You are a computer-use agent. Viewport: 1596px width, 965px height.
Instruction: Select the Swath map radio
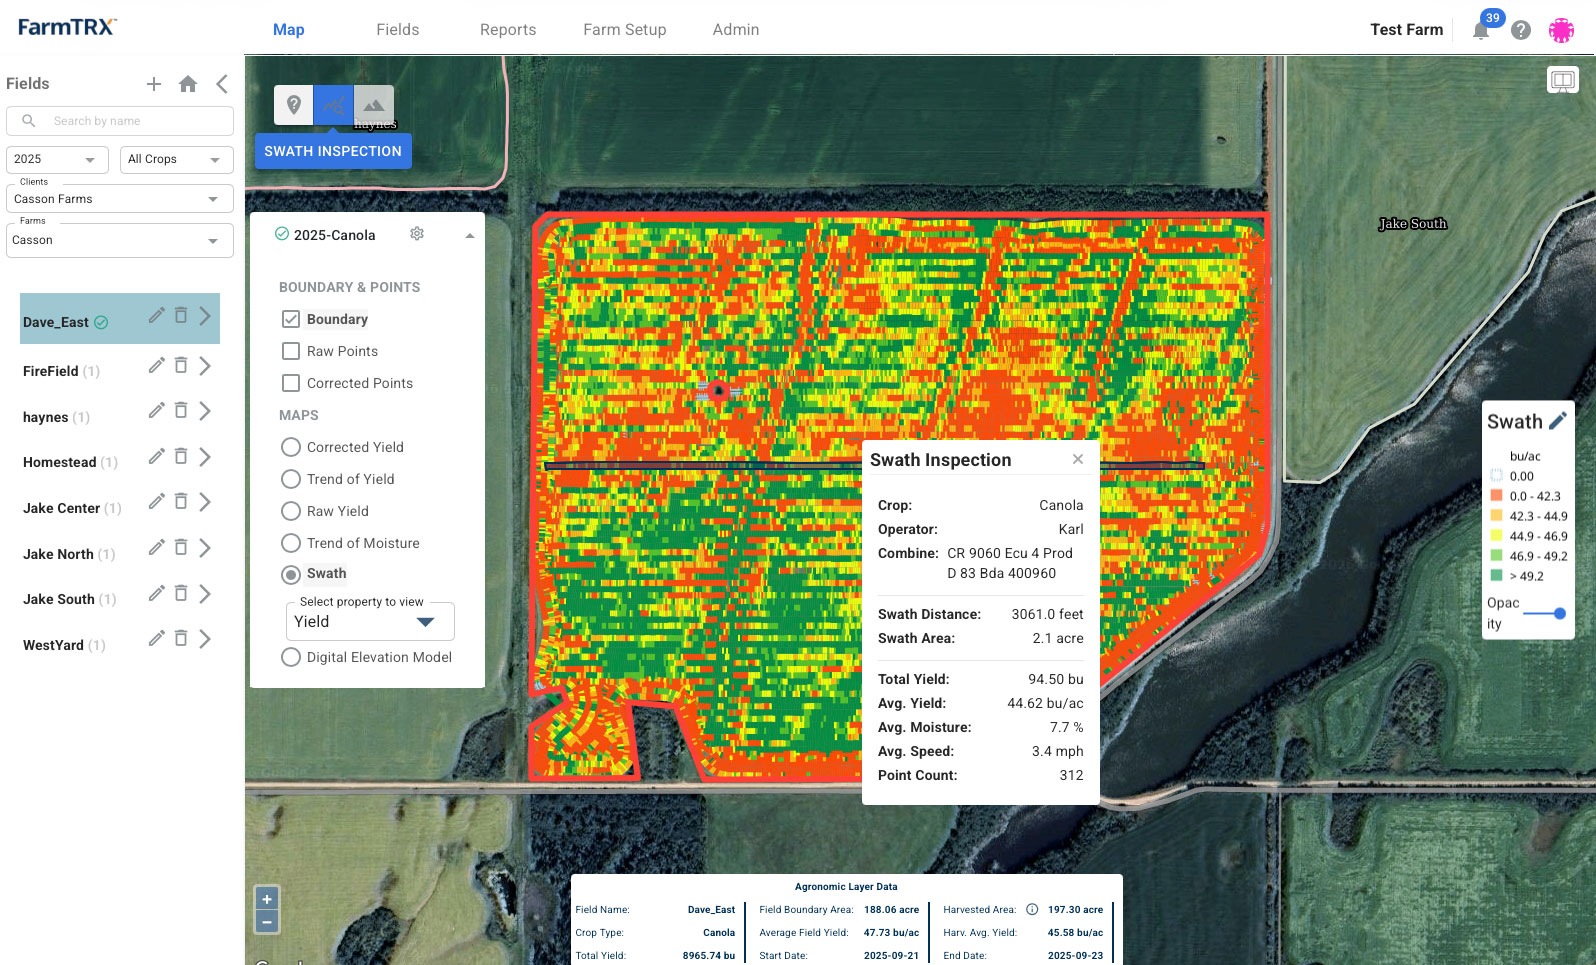291,574
